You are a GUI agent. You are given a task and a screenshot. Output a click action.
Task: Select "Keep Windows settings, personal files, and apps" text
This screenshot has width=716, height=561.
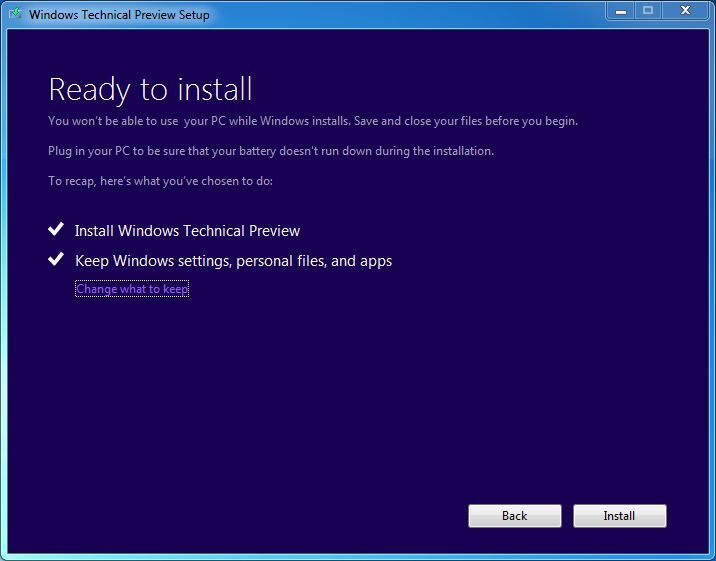(233, 261)
